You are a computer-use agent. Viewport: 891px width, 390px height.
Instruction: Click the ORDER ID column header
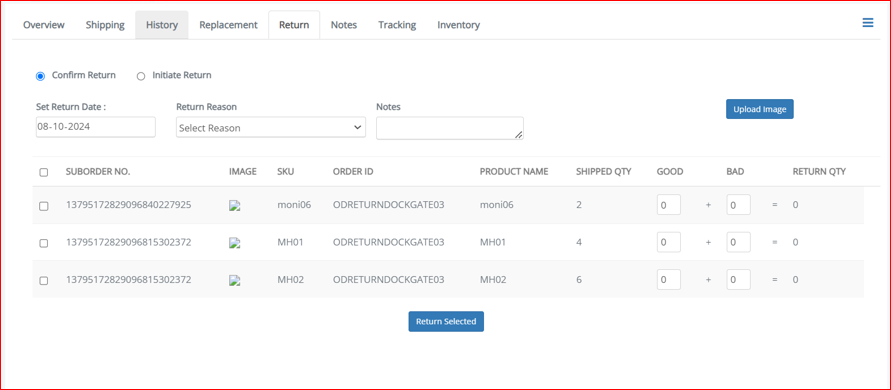pos(353,172)
